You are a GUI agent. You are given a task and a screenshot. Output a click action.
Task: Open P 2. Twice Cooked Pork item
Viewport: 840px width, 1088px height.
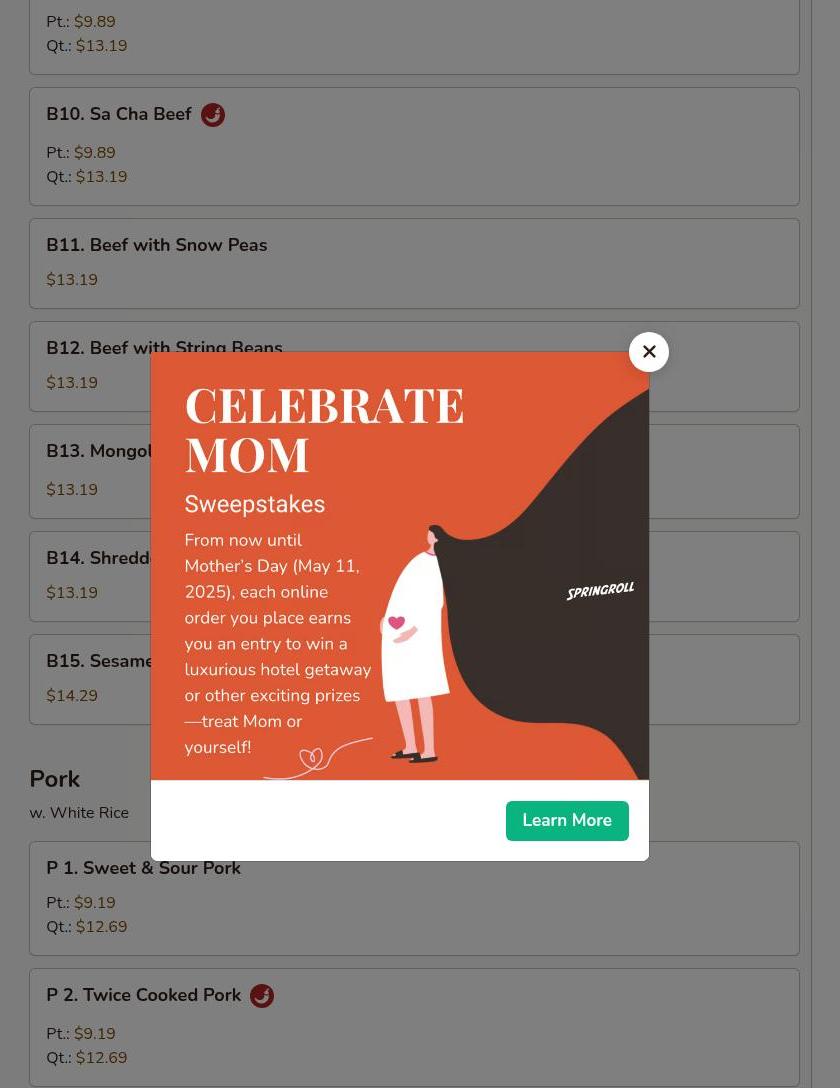(x=414, y=1028)
